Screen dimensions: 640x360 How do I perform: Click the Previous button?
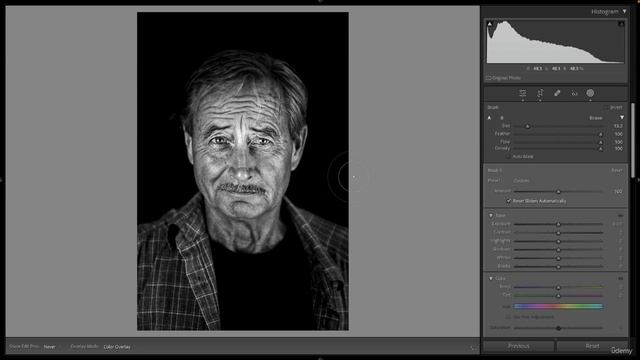[x=519, y=346]
